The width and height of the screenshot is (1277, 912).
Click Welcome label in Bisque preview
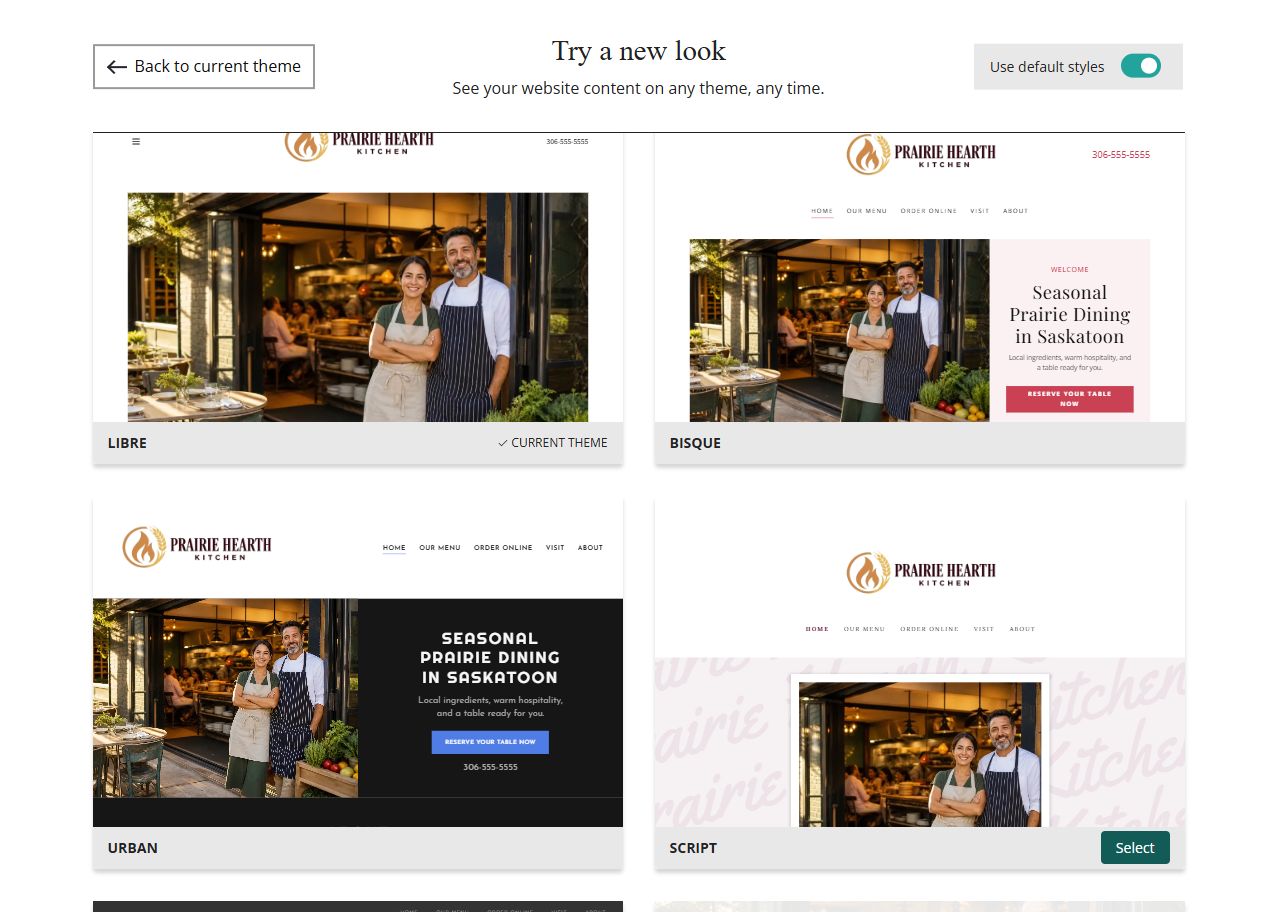pos(1070,270)
